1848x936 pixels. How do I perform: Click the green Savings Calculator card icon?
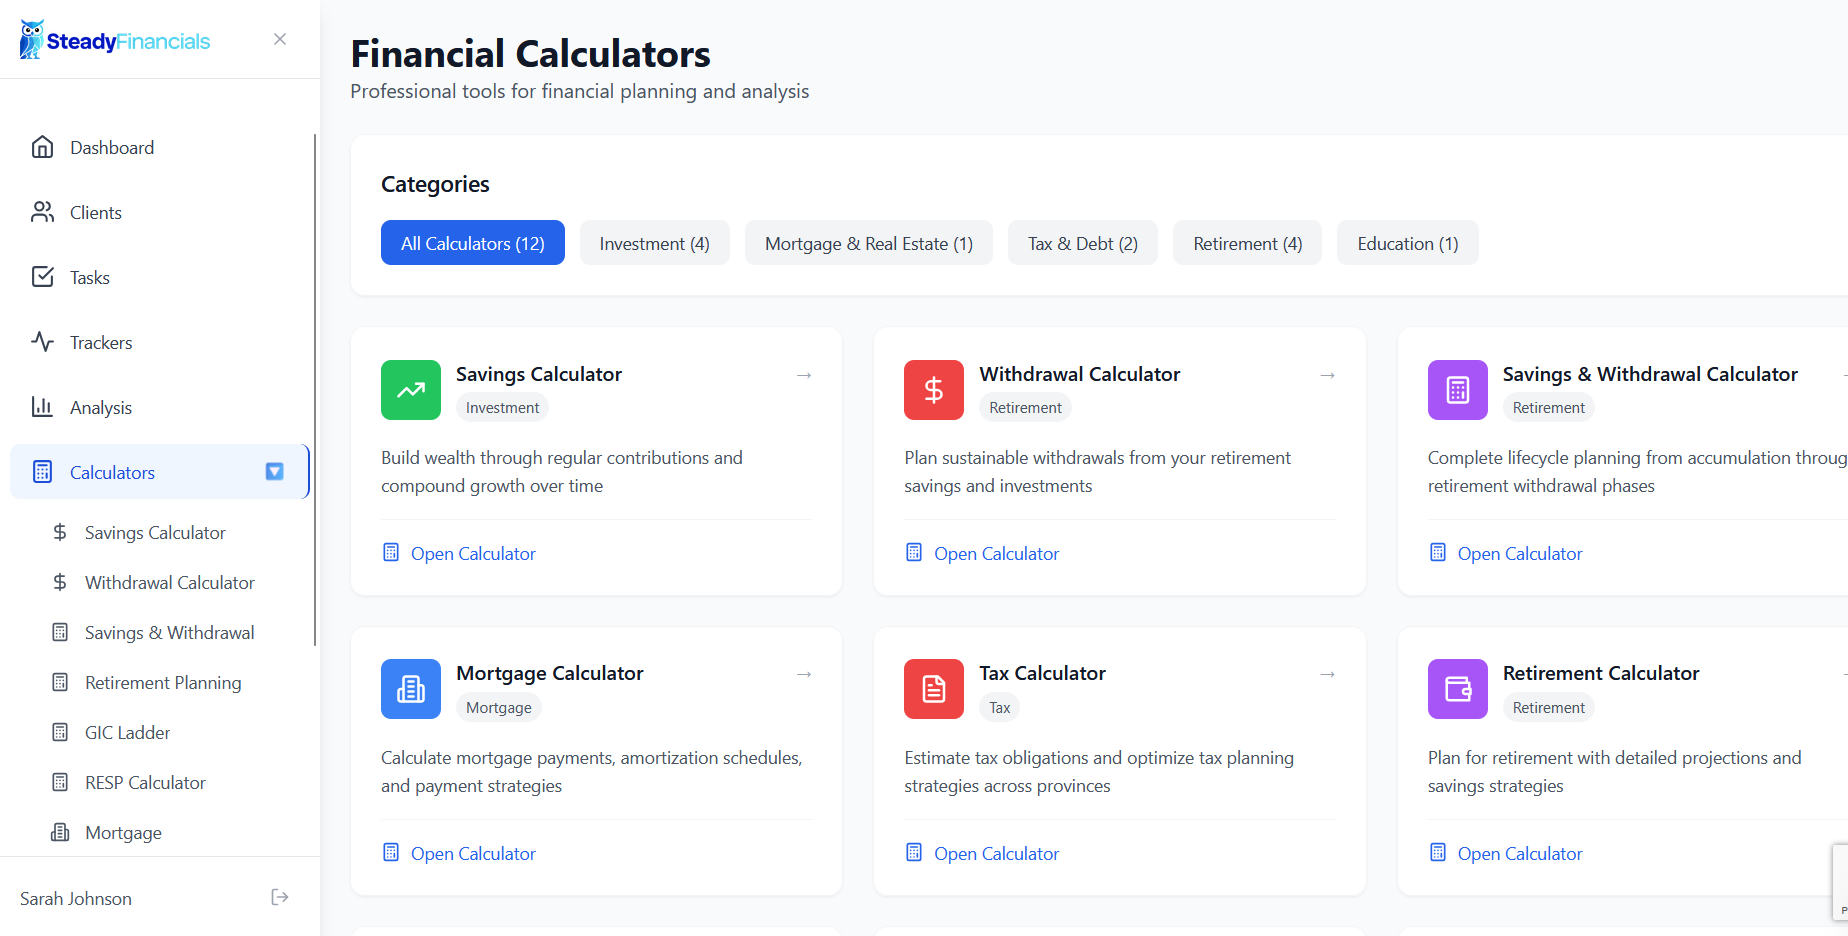coord(410,390)
